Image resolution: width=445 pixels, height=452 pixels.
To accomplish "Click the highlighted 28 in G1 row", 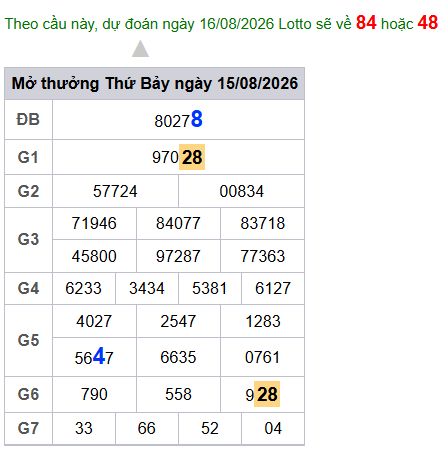I will [192, 157].
